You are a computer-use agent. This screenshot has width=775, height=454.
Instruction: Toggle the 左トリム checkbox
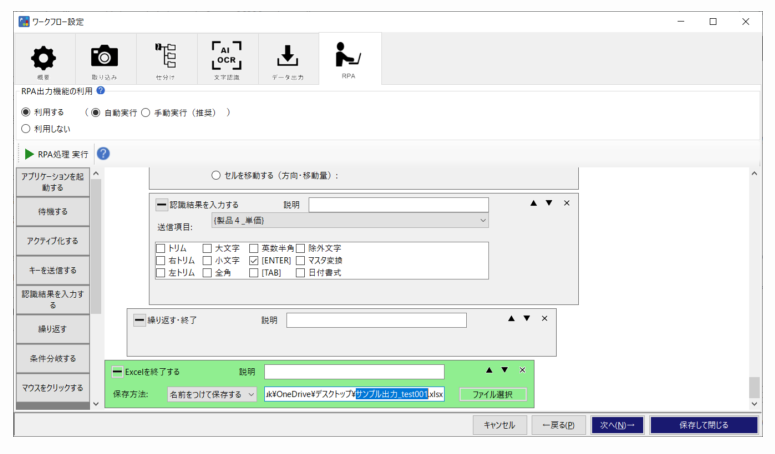160,273
